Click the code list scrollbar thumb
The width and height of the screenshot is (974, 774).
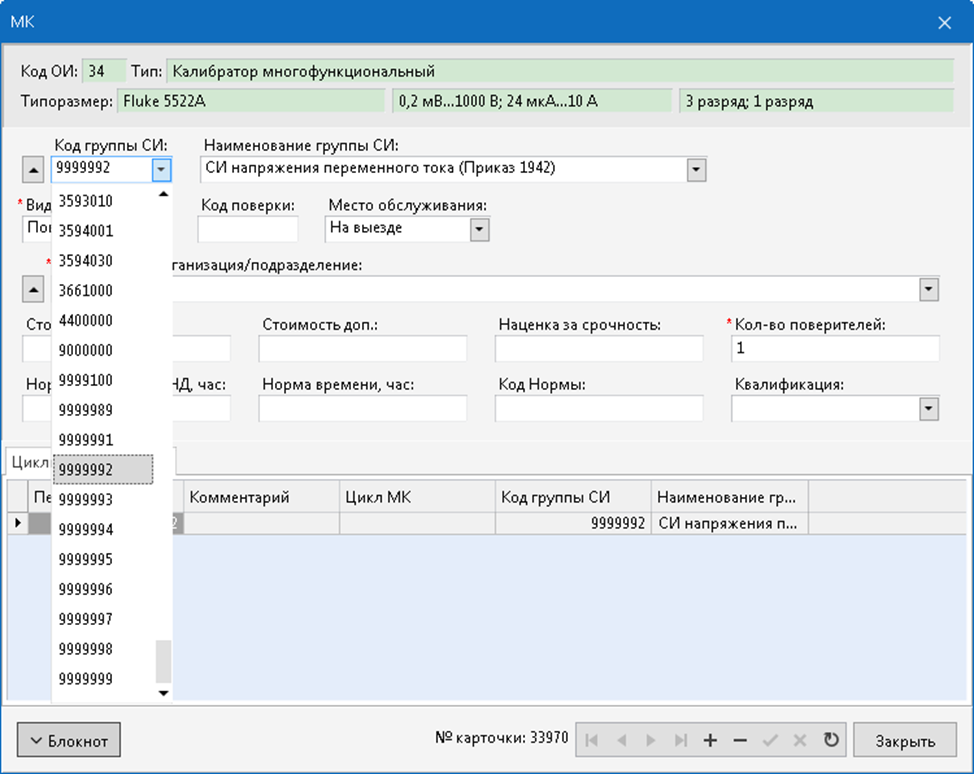(x=163, y=661)
